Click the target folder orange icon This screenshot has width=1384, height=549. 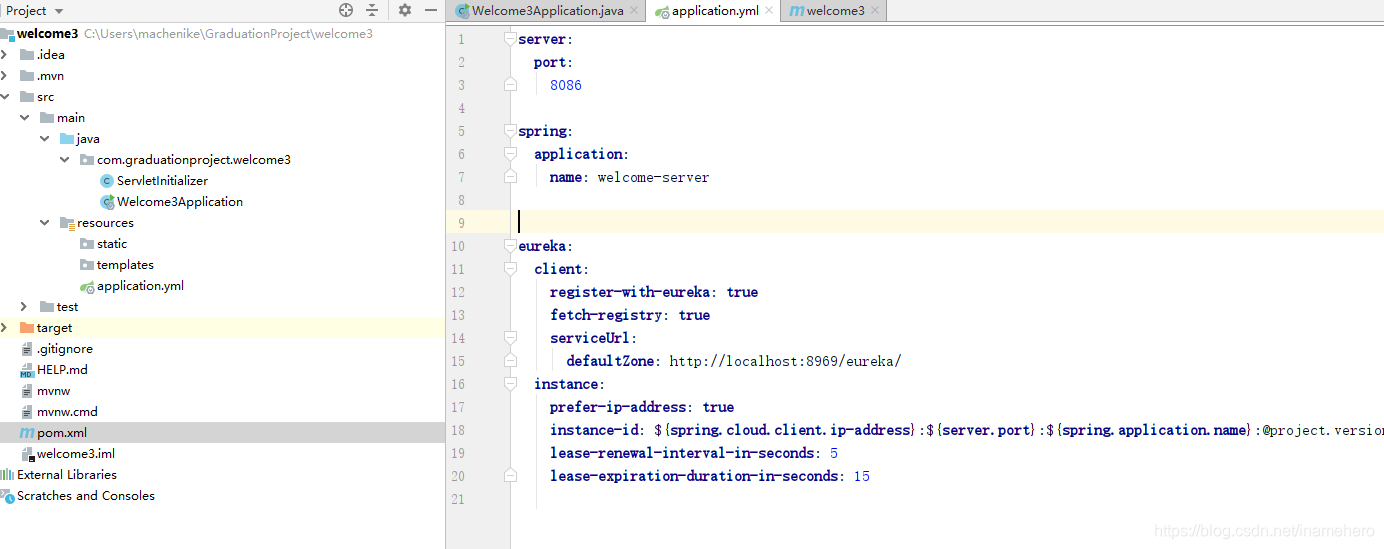[27, 327]
